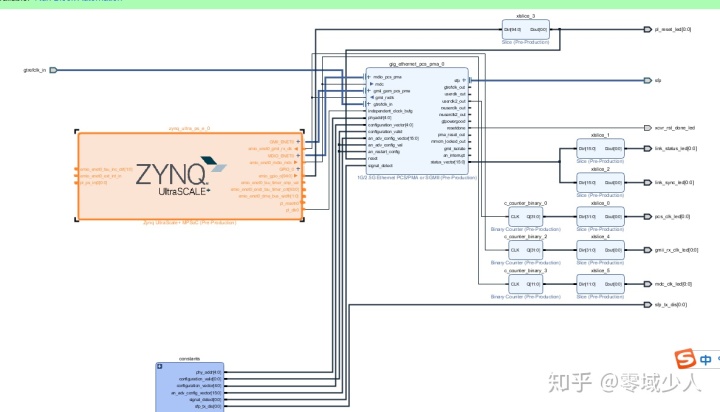Click the gmii_rxclk pin arrow on Ethernet block
The width and height of the screenshot is (720, 412).
pyautogui.click(x=371, y=97)
